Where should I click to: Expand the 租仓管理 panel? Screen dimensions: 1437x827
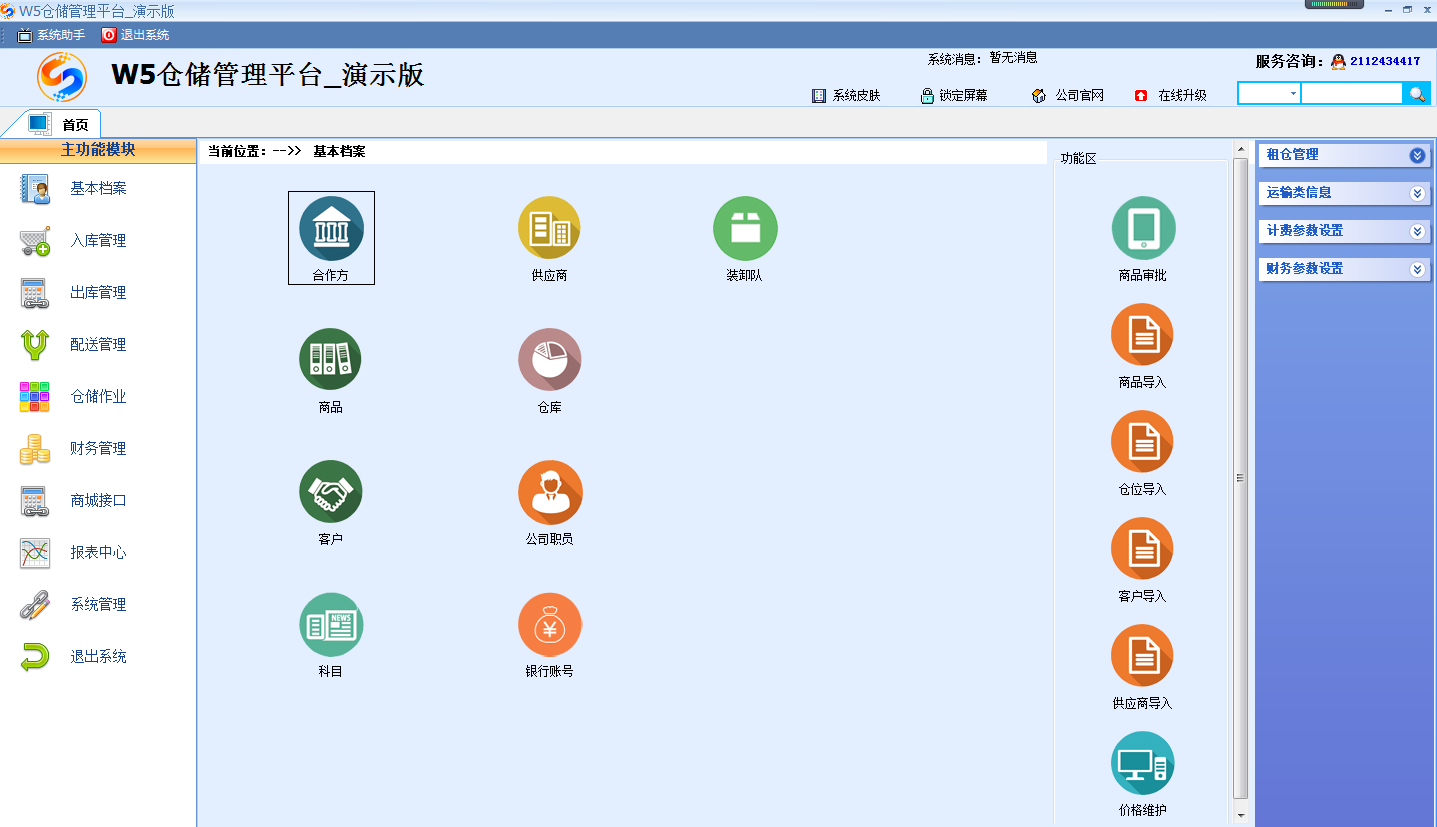tap(1416, 155)
